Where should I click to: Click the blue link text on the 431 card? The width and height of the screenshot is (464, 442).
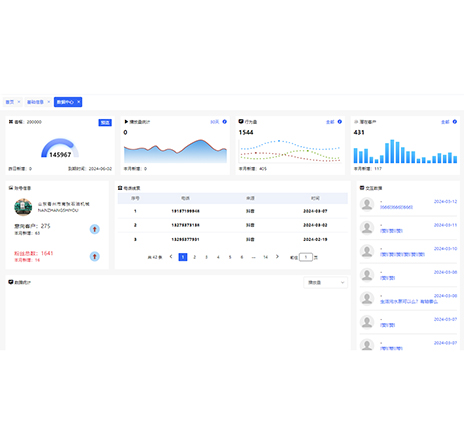click(x=445, y=122)
